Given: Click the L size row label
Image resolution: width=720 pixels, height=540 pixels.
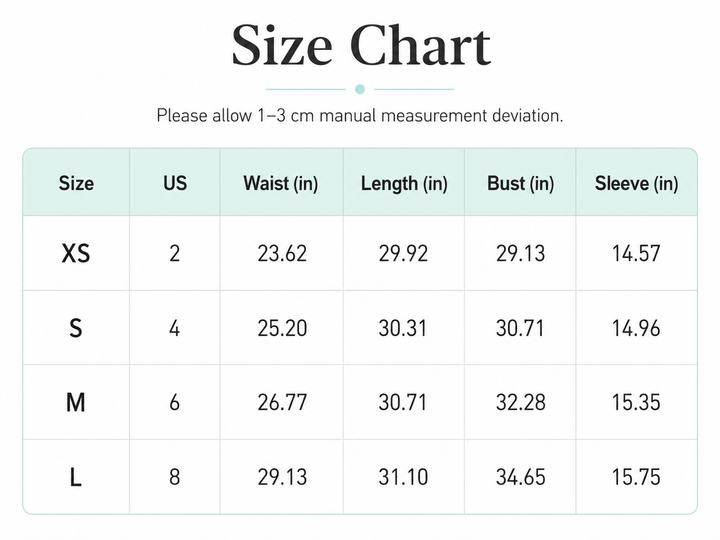Looking at the screenshot, I should pos(76,478).
